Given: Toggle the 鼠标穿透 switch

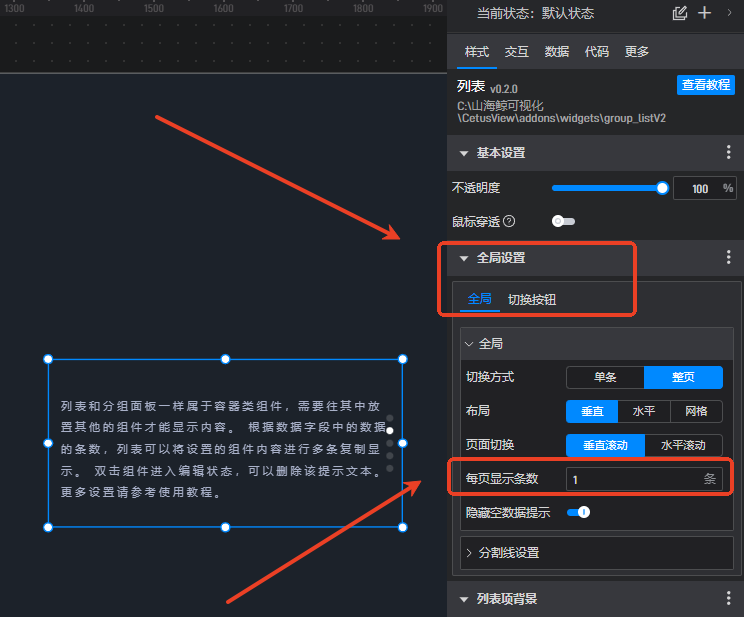Looking at the screenshot, I should coord(563,221).
